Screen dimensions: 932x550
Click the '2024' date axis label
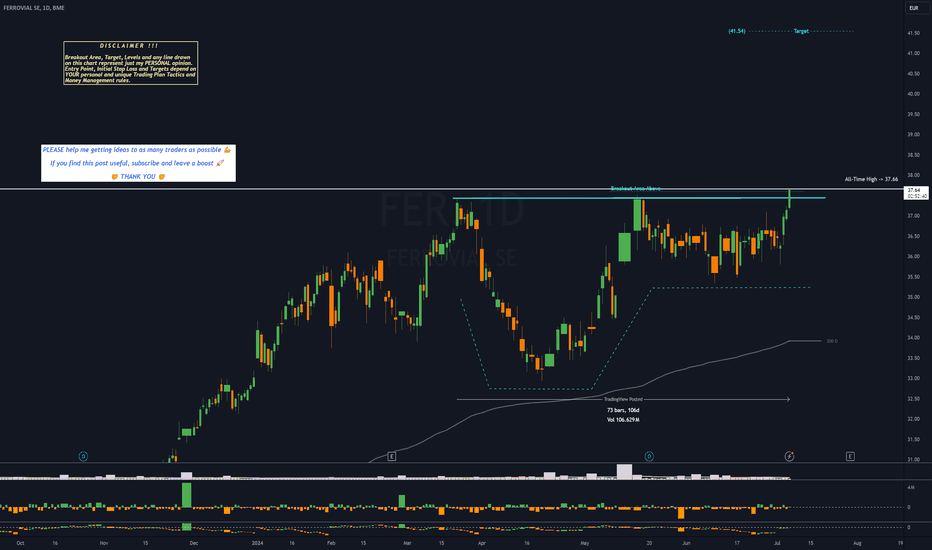[x=257, y=543]
